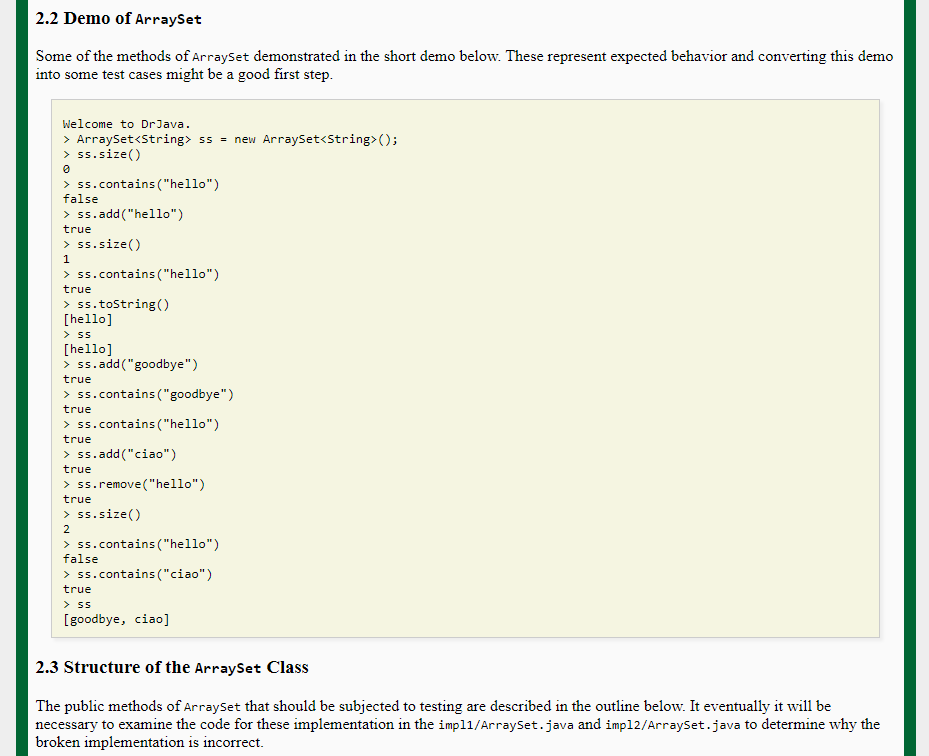Click the first '[hello]' output line

(x=88, y=319)
